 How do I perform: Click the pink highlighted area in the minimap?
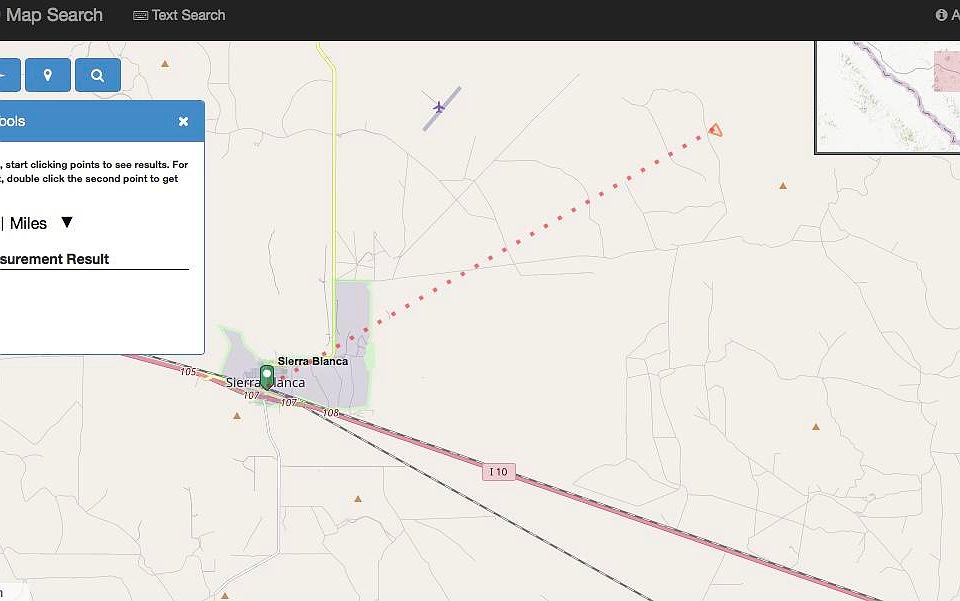(946, 70)
